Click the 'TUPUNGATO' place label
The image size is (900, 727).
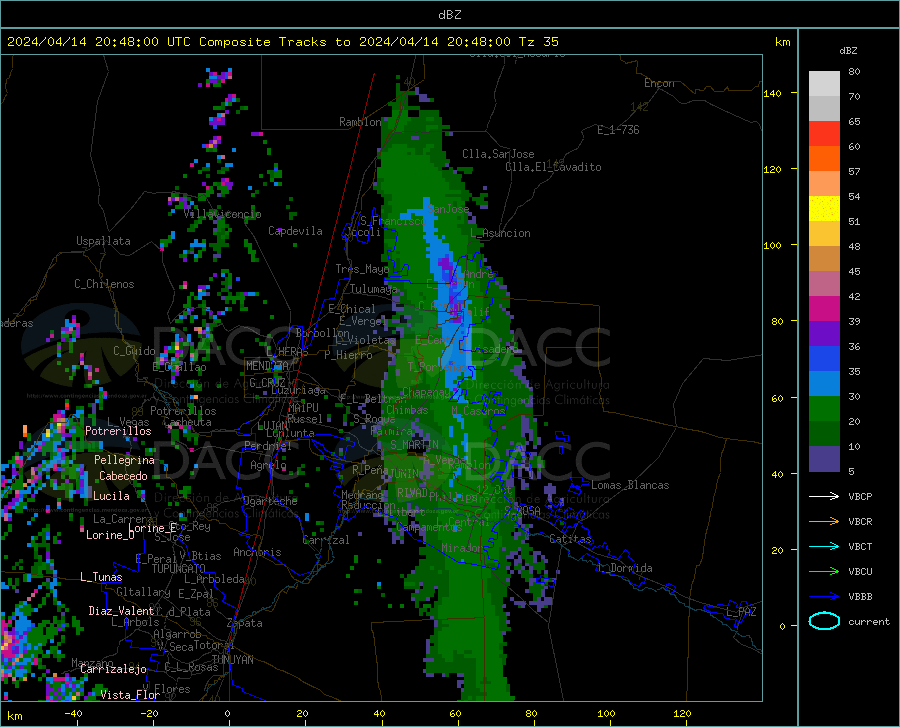(x=179, y=569)
